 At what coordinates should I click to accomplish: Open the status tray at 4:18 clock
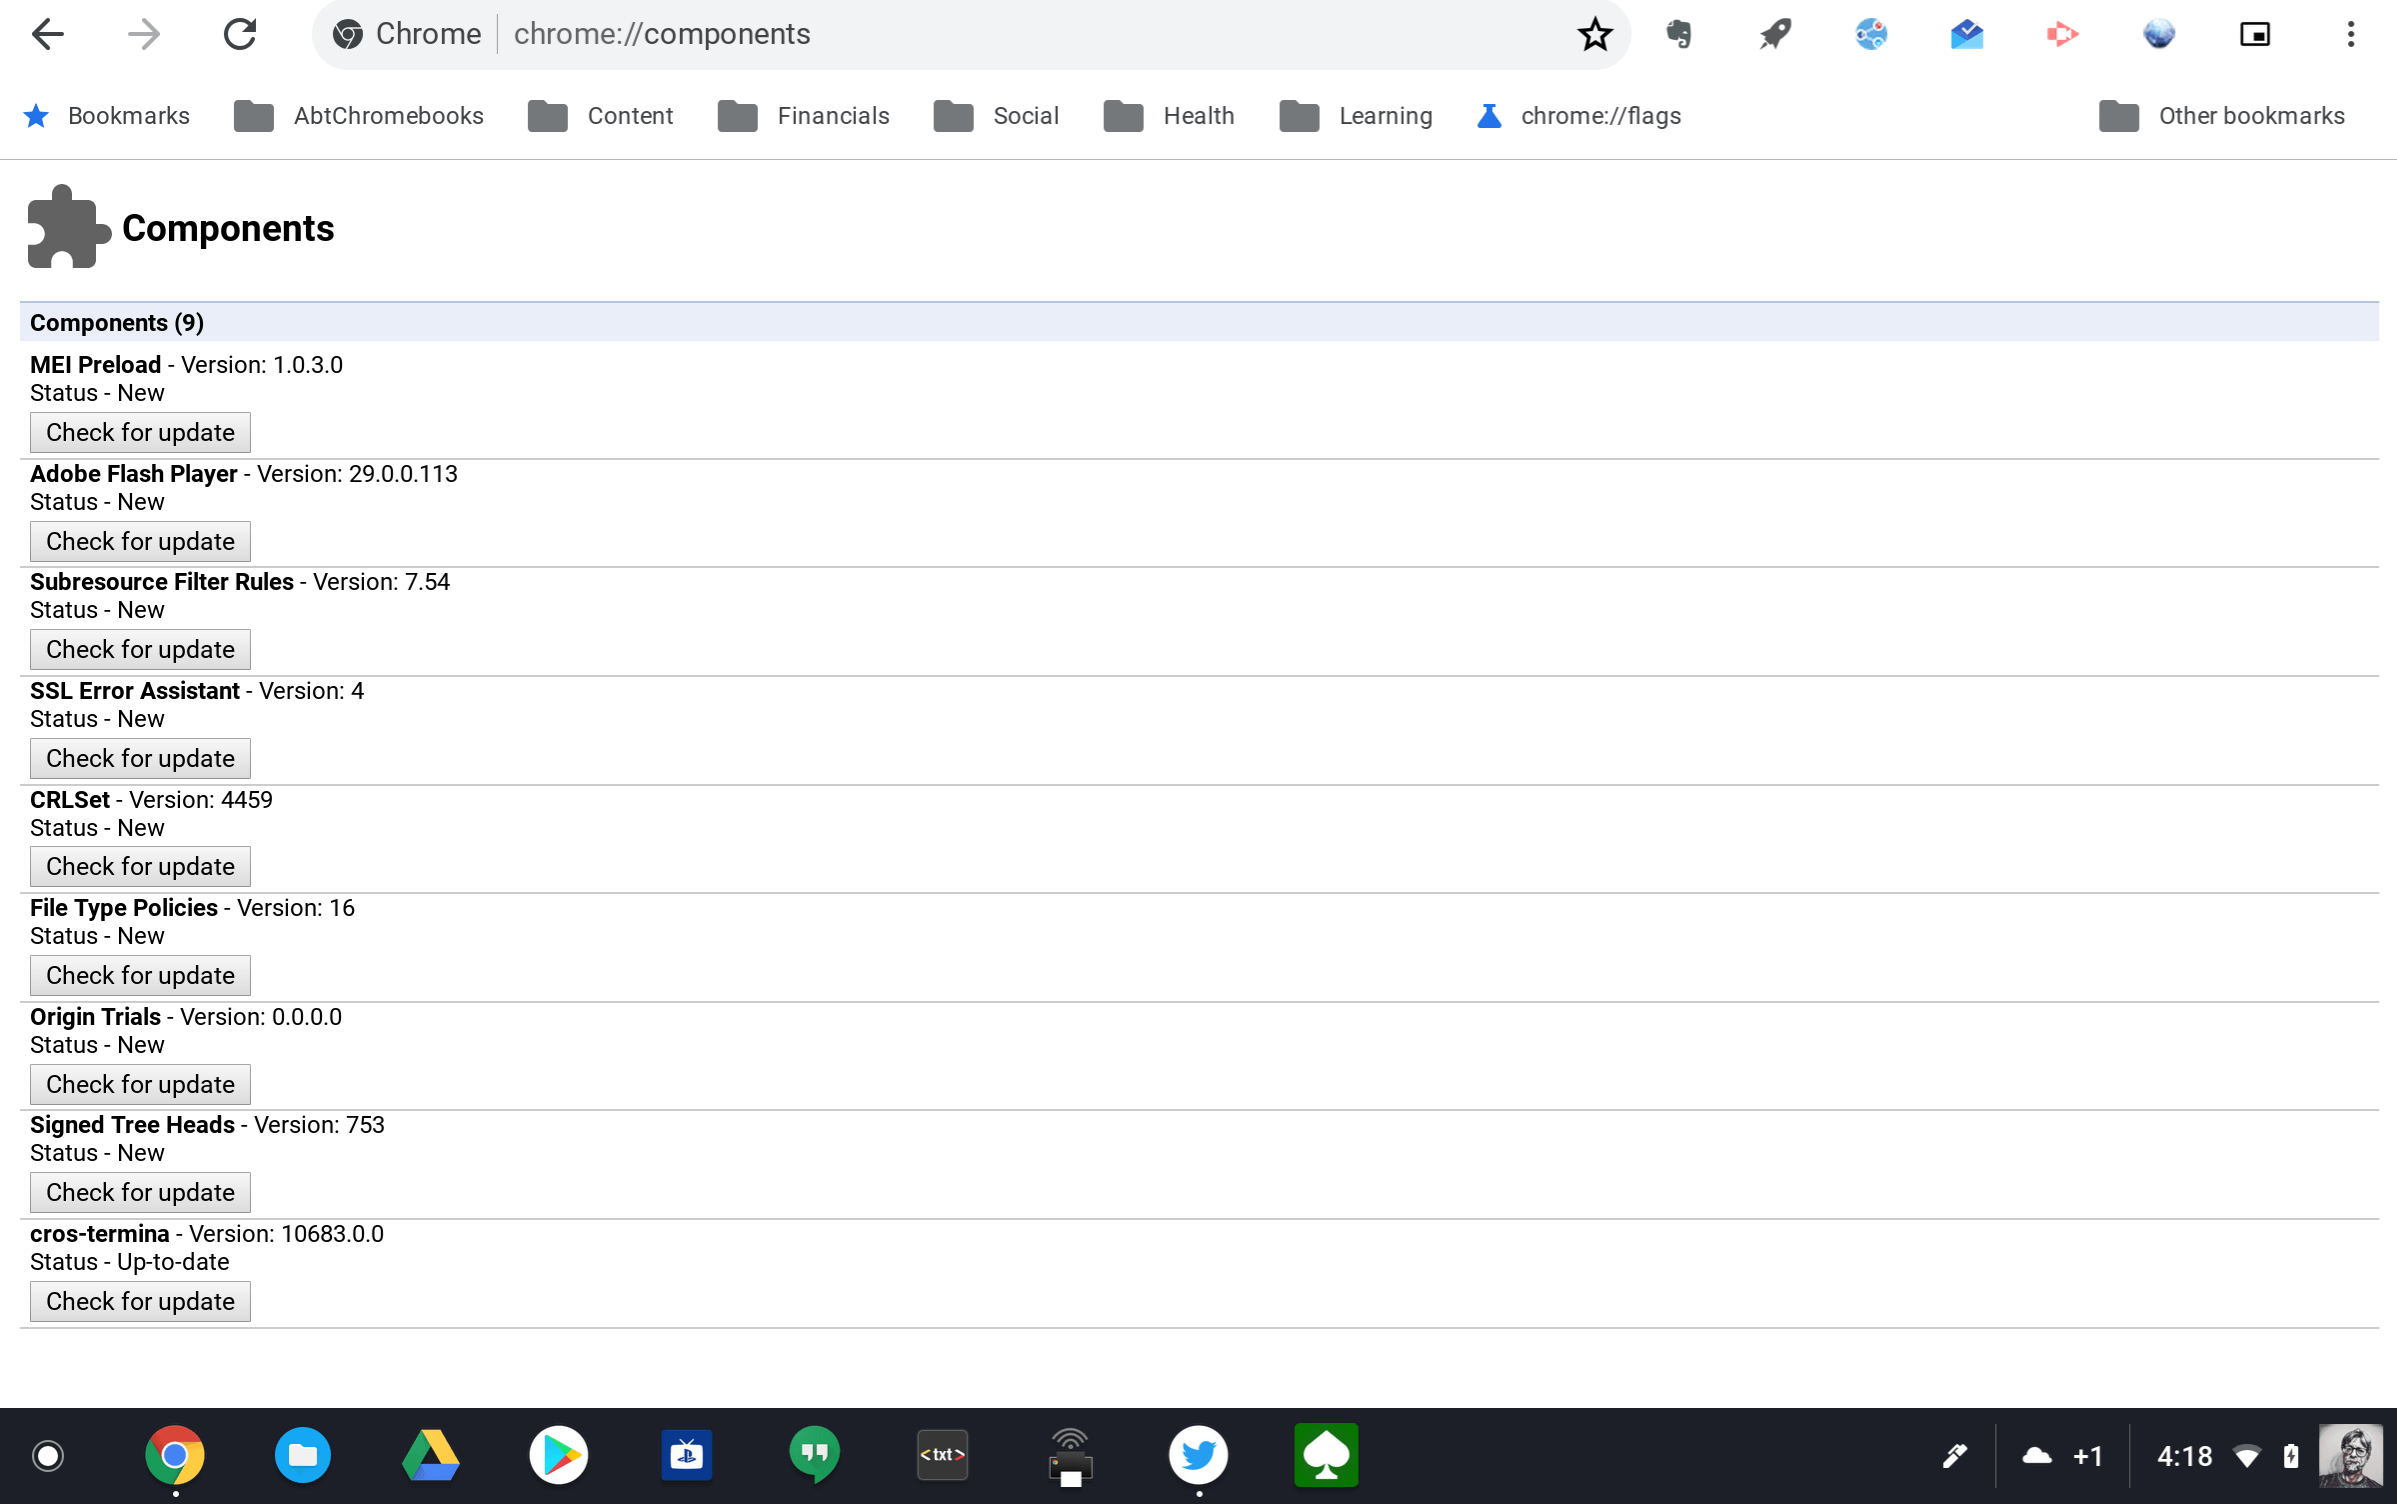(2228, 1455)
